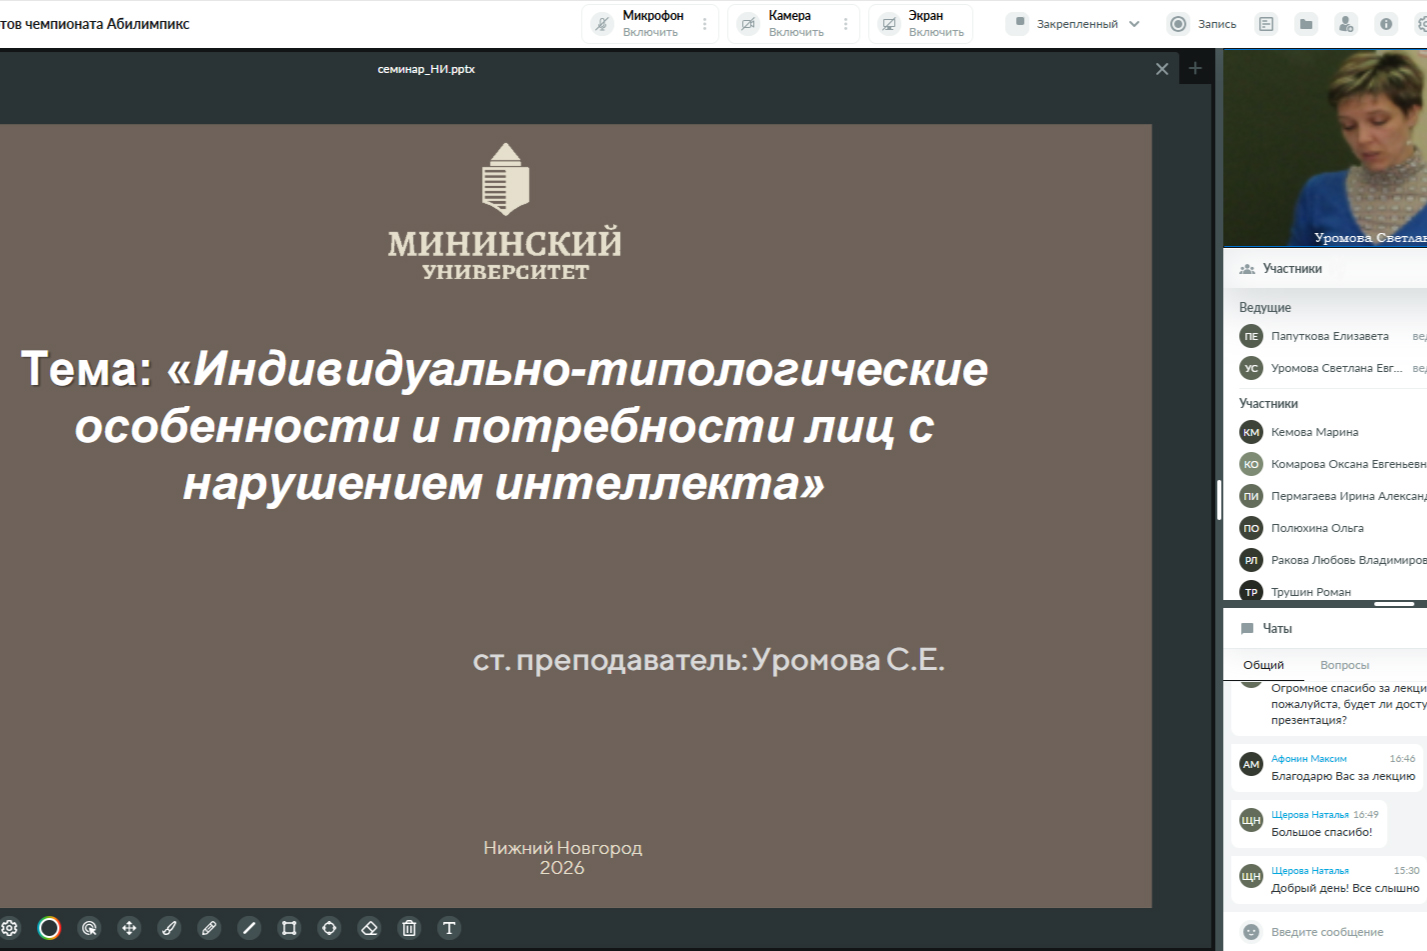Switch to the Вопросы chat tab
Viewport: 1427px width, 951px height.
[1344, 665]
